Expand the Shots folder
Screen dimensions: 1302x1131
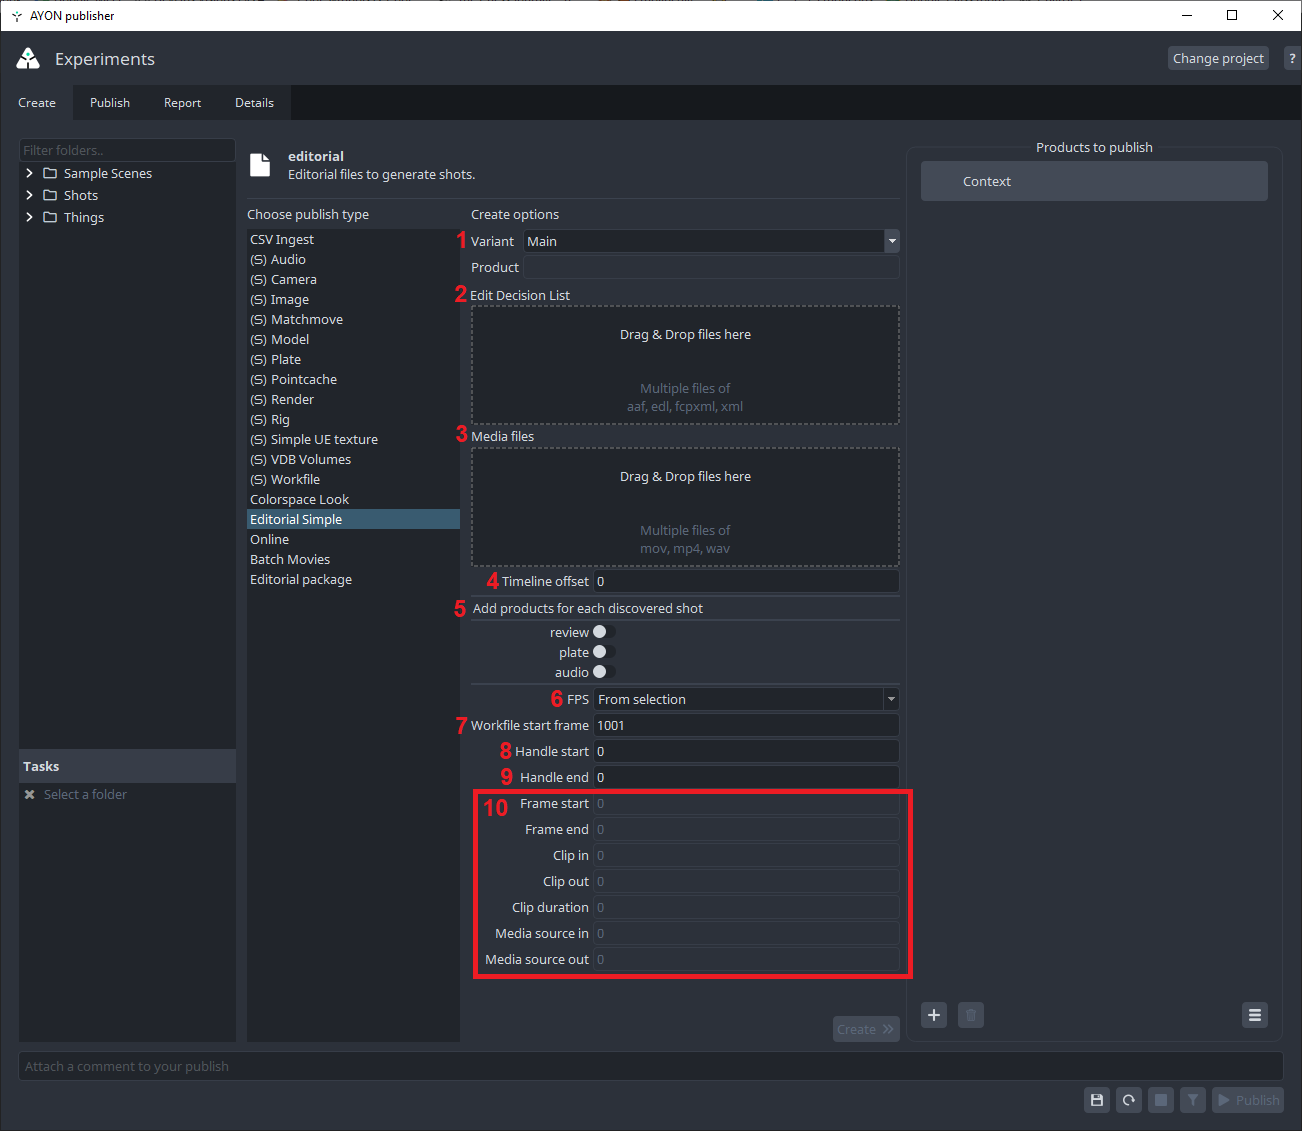point(29,195)
